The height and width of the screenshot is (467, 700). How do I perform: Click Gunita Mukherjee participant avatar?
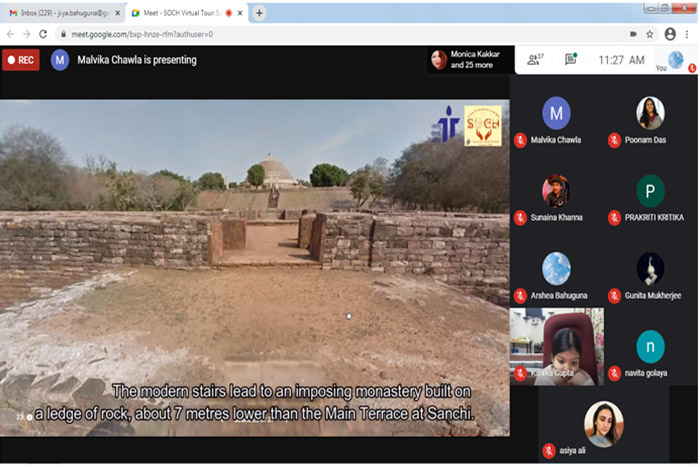(650, 268)
